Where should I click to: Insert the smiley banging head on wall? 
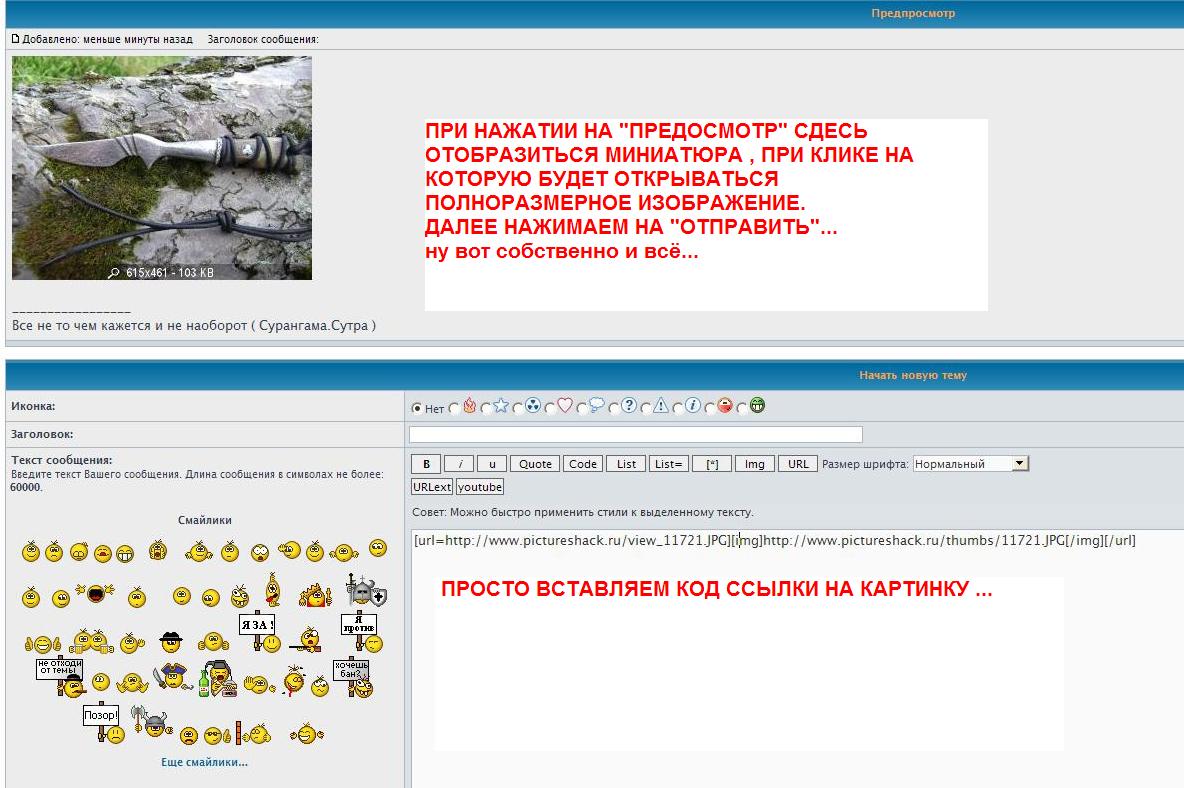coord(253,732)
